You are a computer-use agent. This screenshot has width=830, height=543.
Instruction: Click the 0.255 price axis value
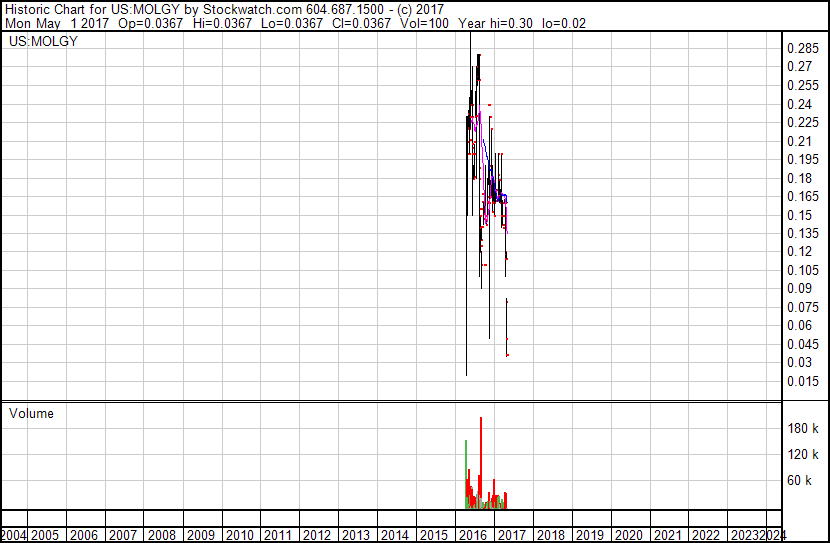click(x=803, y=86)
